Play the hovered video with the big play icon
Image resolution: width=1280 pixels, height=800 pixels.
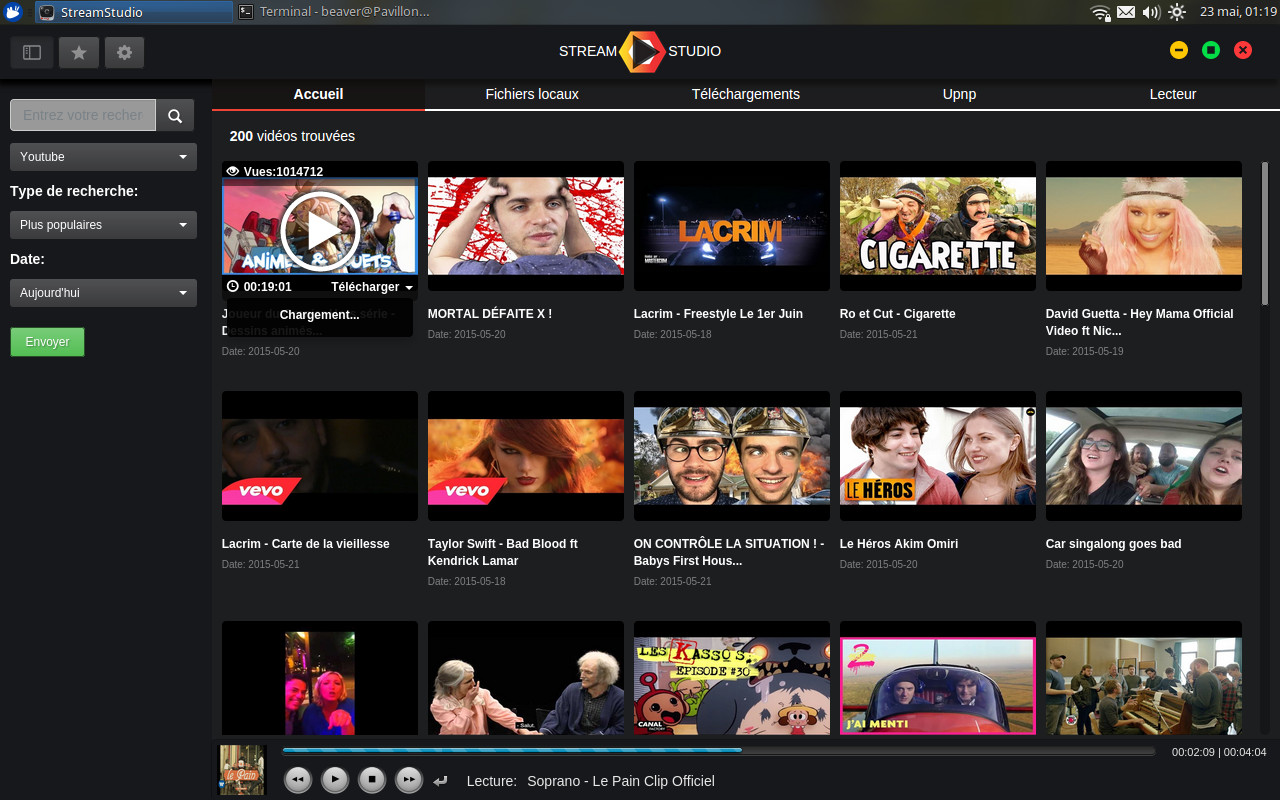click(x=320, y=230)
